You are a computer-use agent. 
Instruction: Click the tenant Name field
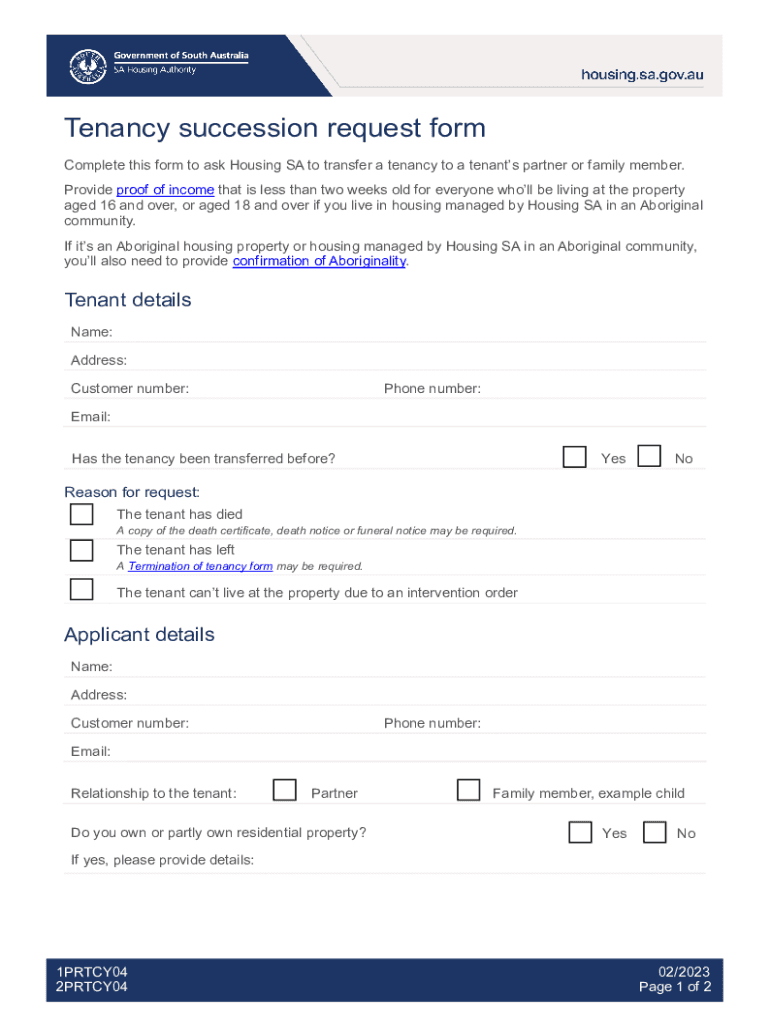pos(400,332)
